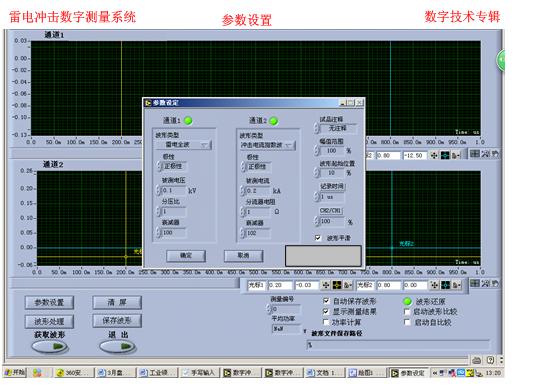Flip the 获取波形 green switch
This screenshot has width=554, height=392.
click(x=50, y=347)
